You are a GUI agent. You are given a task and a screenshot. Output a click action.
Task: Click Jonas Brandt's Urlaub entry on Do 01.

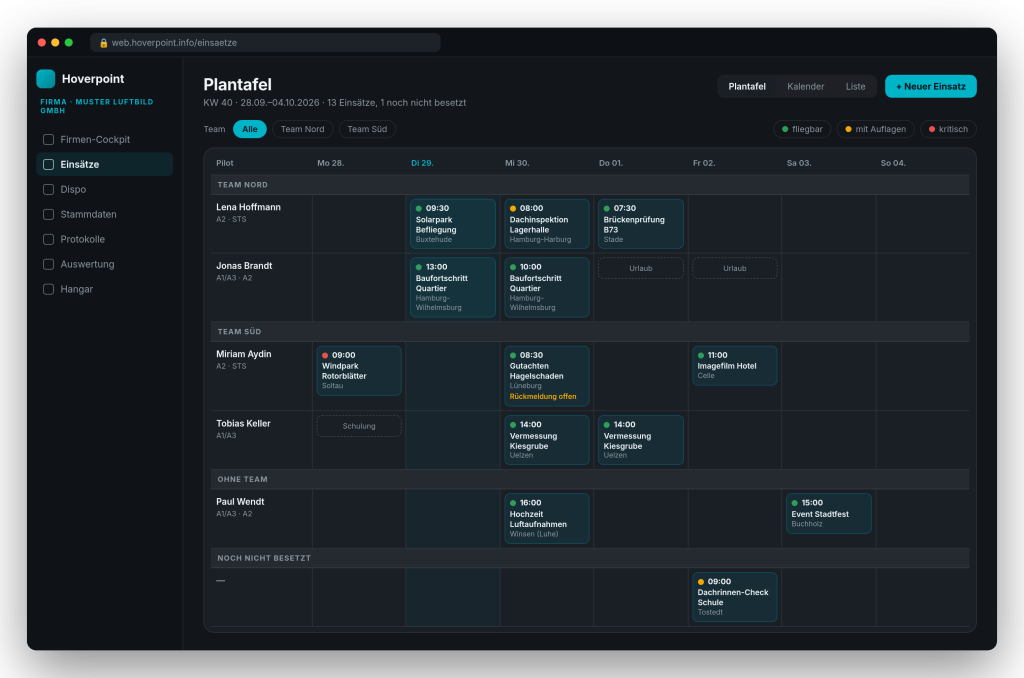[x=641, y=268]
